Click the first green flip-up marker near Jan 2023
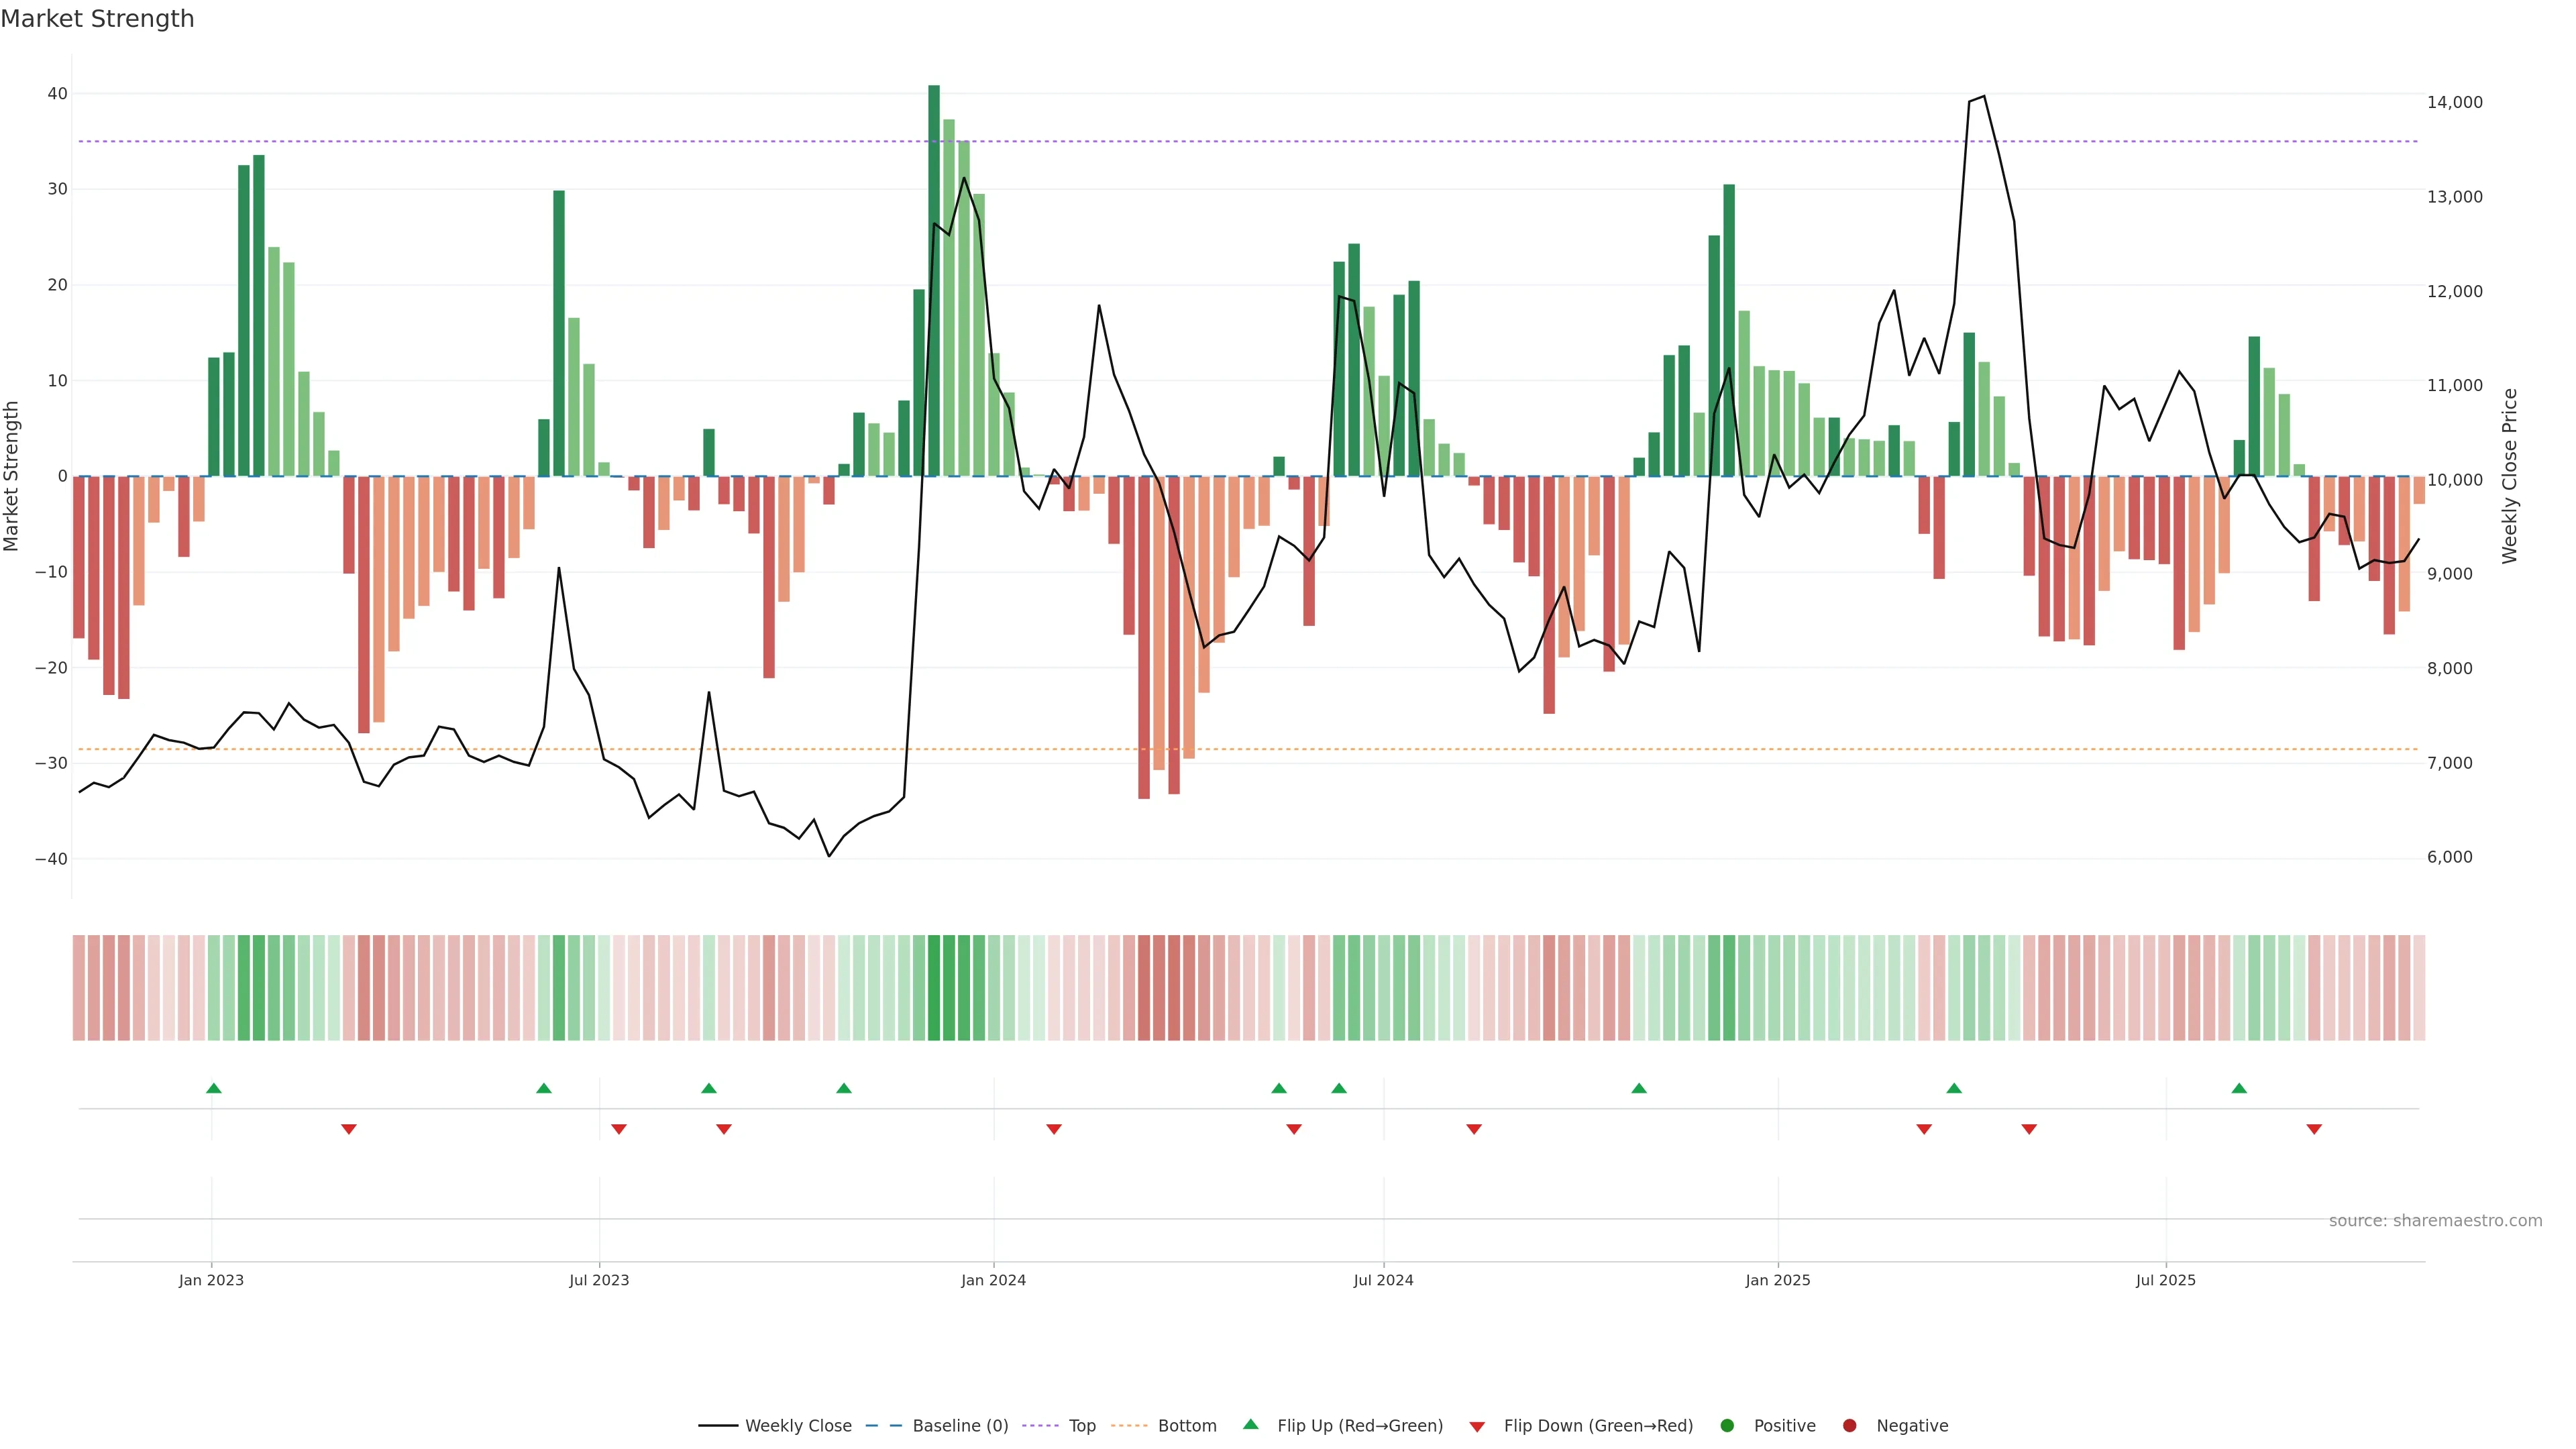The height and width of the screenshot is (1449, 2576). 213,1088
